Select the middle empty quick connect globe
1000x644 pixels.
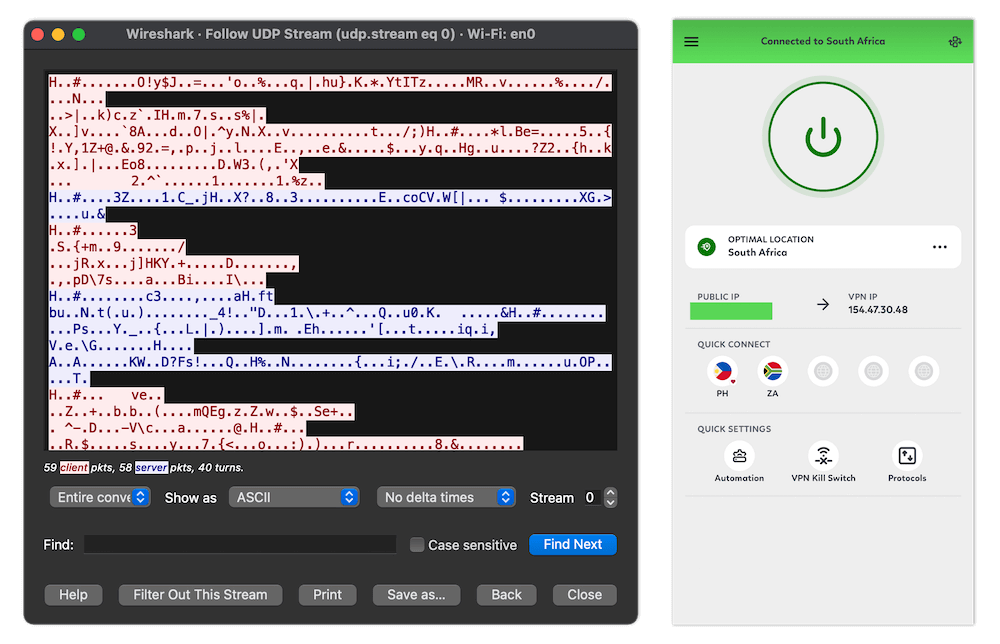(x=873, y=371)
